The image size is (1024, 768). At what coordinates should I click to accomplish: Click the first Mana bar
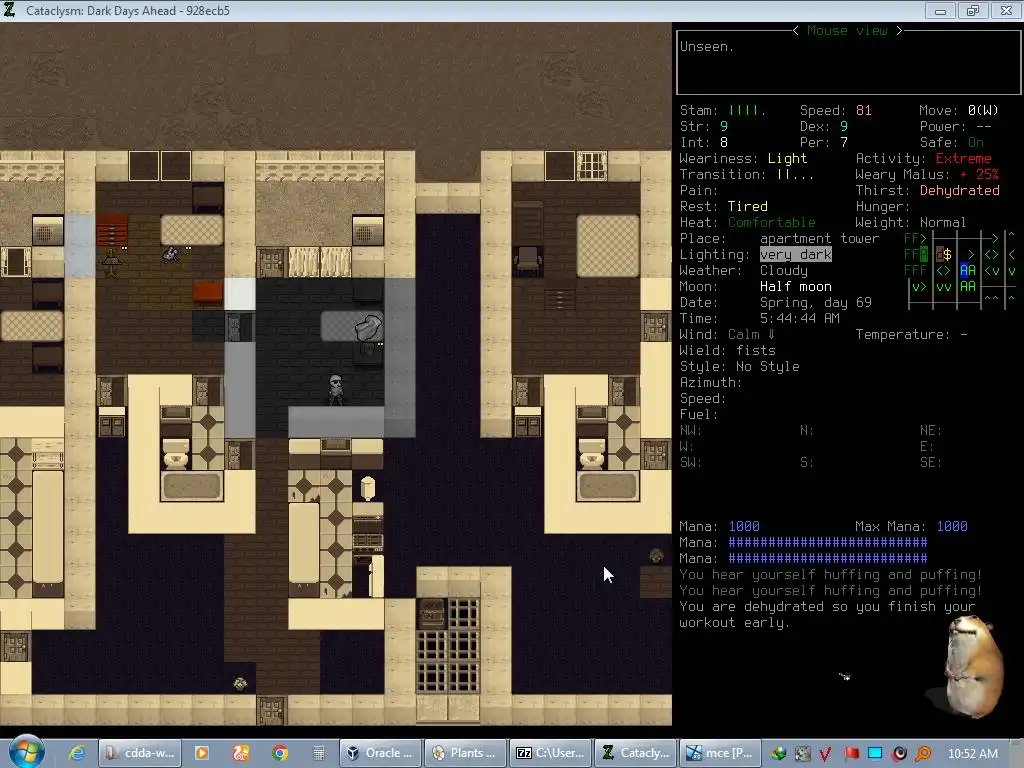(x=827, y=543)
